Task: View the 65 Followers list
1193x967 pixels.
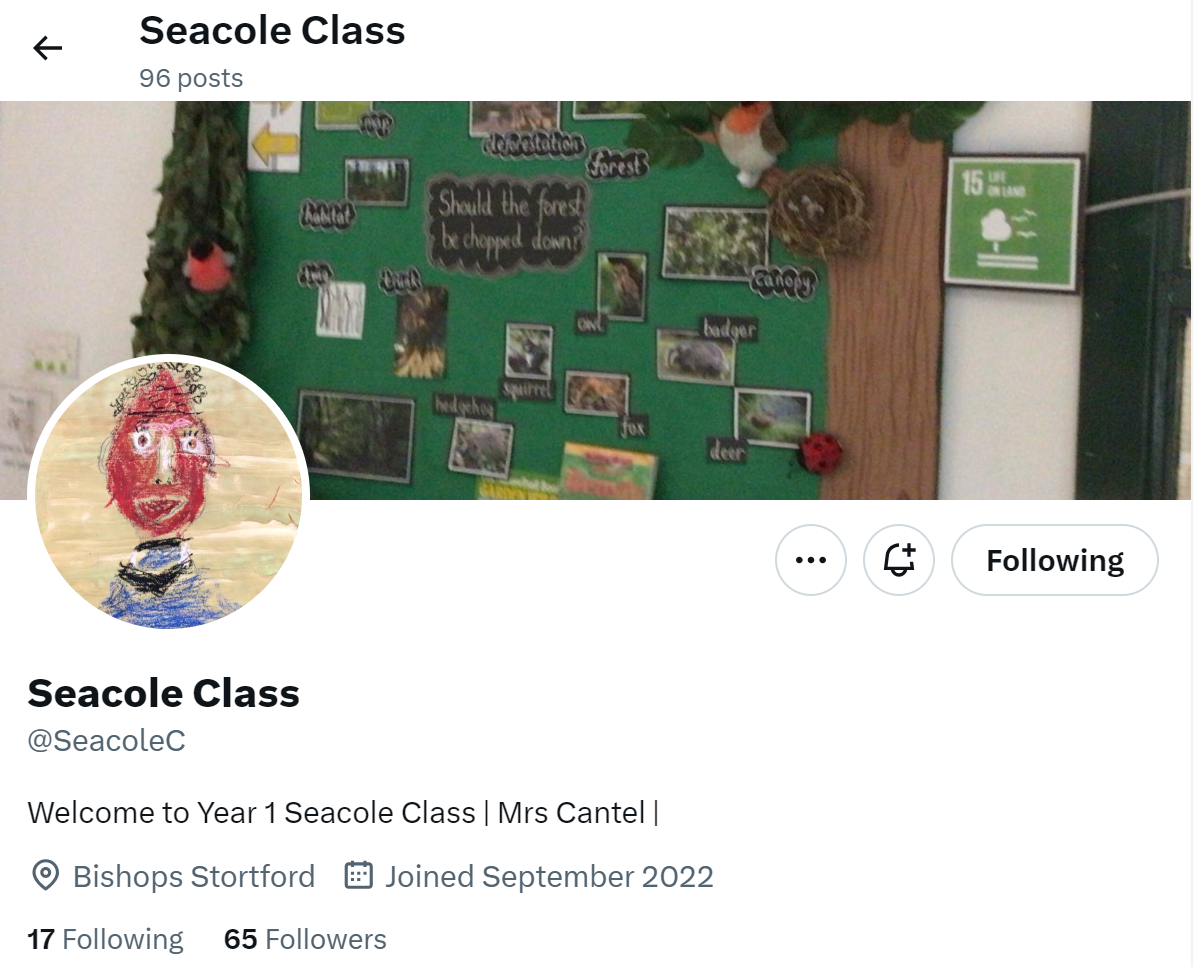Action: [305, 939]
